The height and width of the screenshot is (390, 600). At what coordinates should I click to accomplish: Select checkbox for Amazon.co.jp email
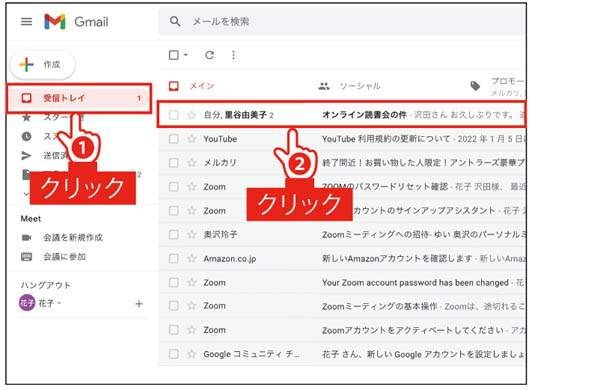coord(174,259)
